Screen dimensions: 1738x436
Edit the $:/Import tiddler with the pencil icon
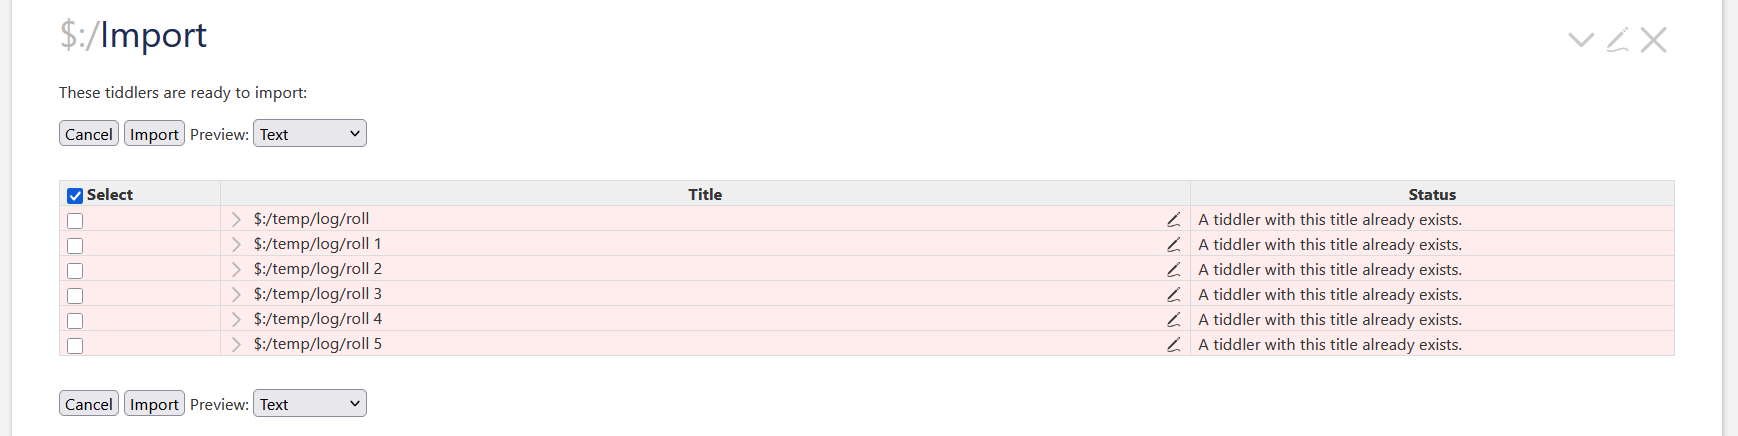[x=1617, y=40]
